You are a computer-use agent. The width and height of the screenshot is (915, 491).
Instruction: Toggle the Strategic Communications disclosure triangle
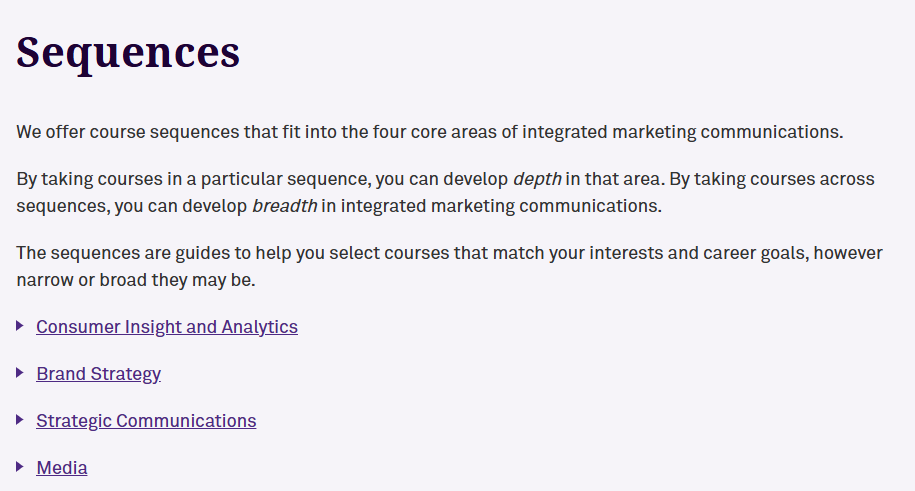tap(20, 420)
